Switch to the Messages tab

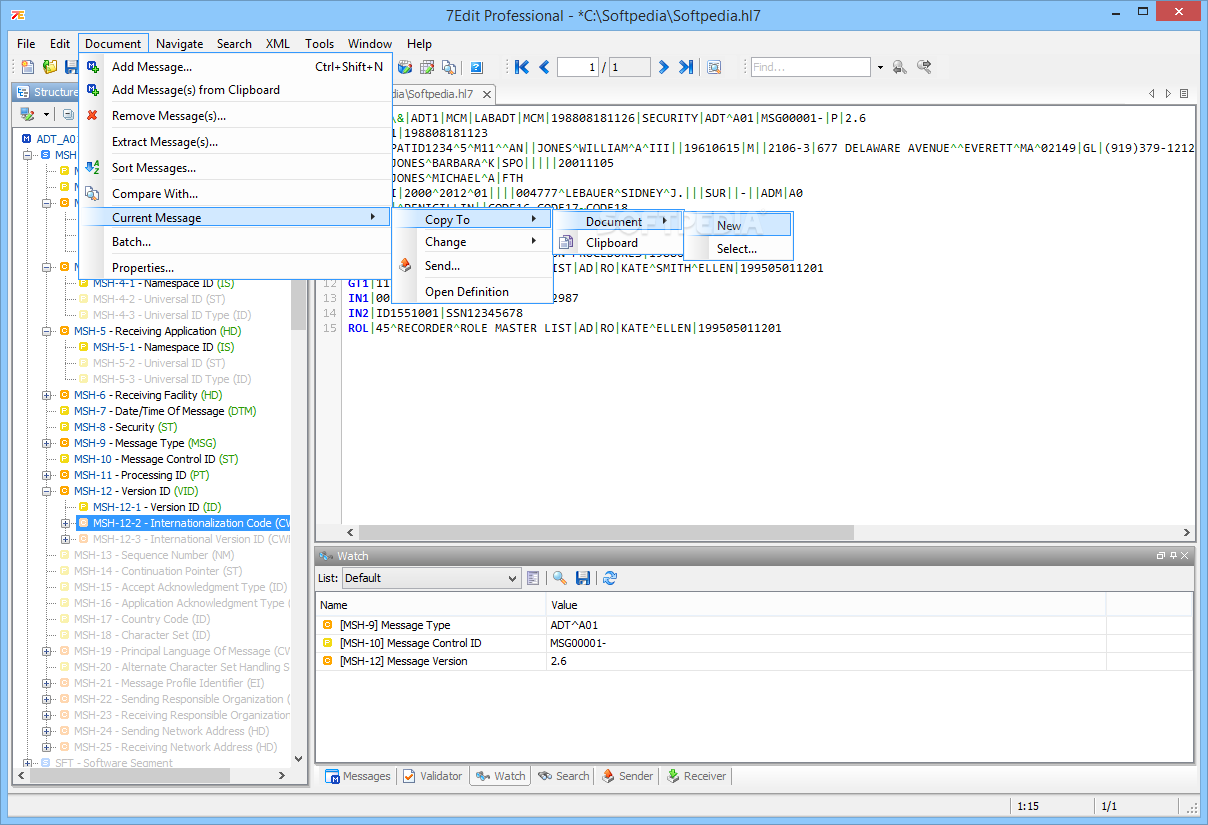tap(357, 776)
